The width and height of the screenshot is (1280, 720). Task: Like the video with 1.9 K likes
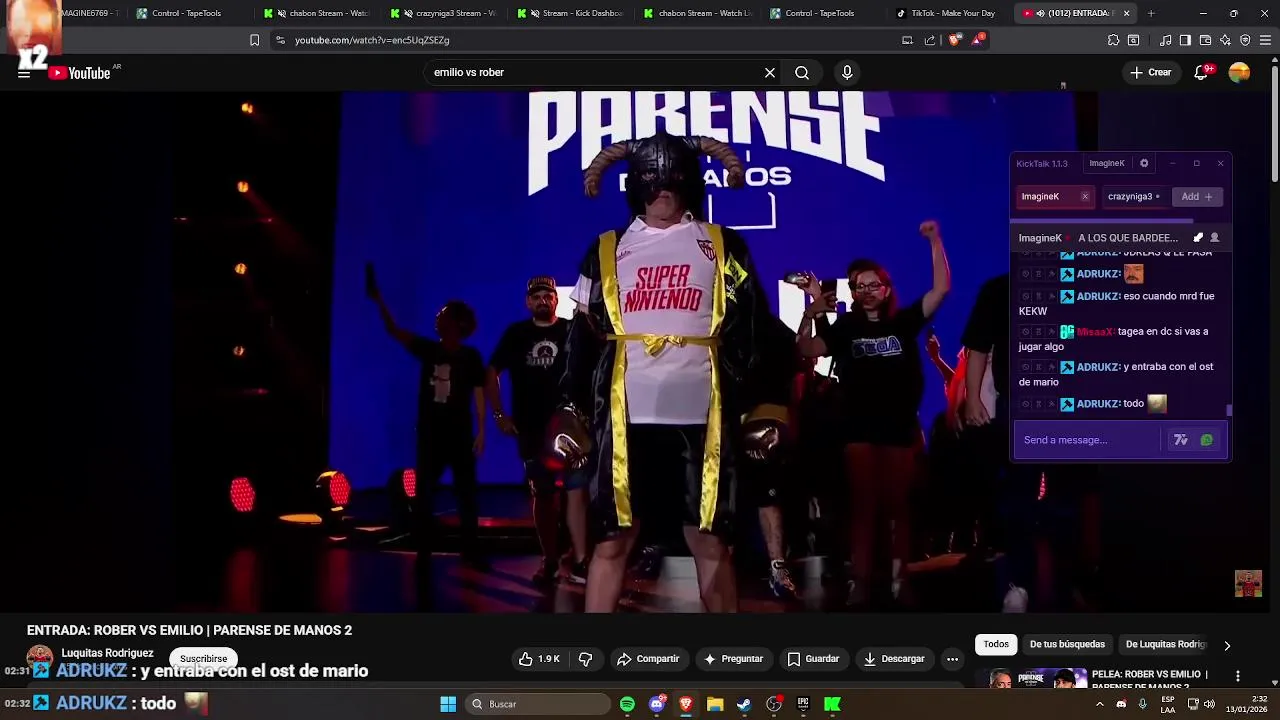click(x=539, y=659)
